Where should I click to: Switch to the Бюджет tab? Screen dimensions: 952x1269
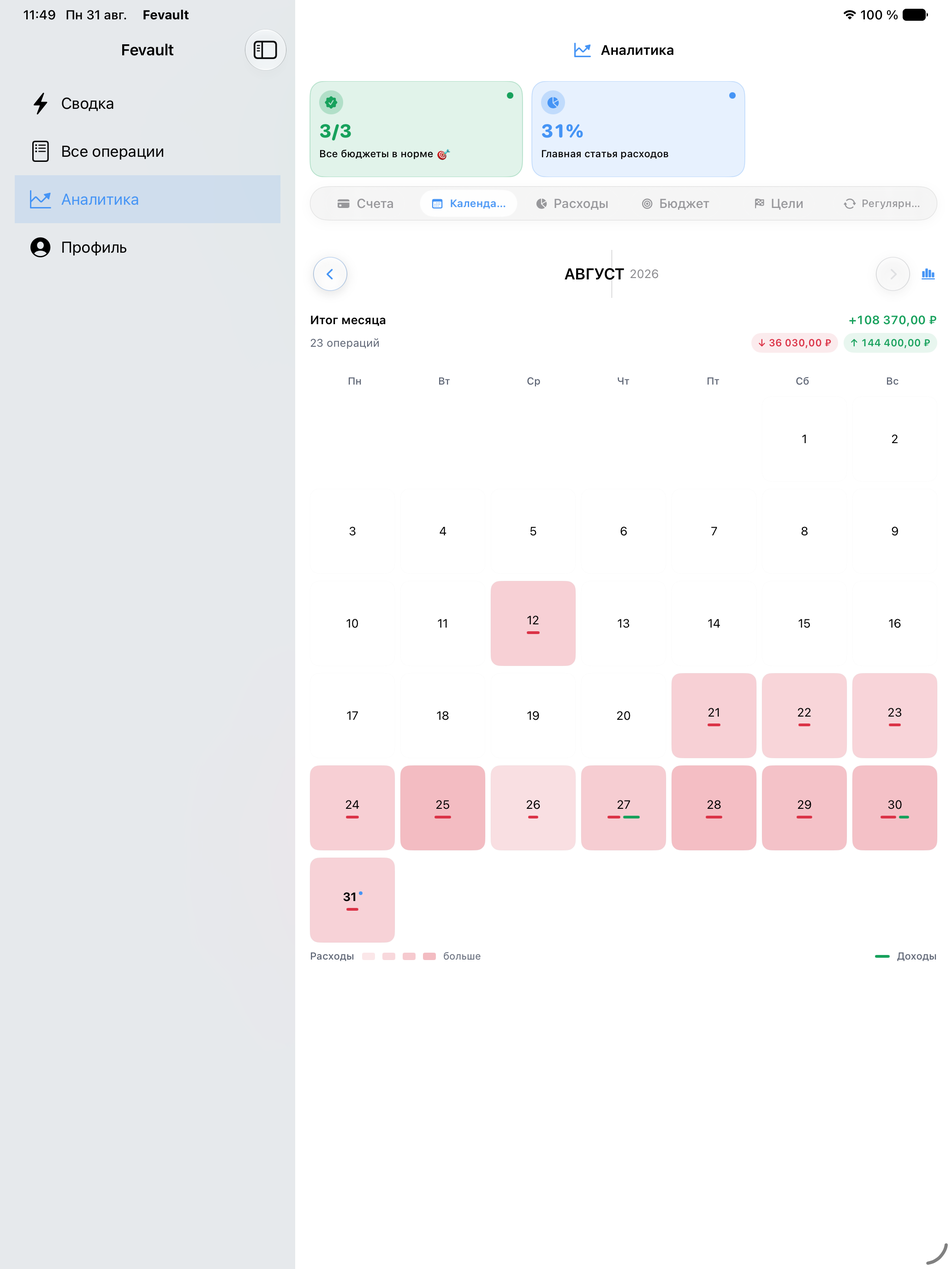pos(675,204)
